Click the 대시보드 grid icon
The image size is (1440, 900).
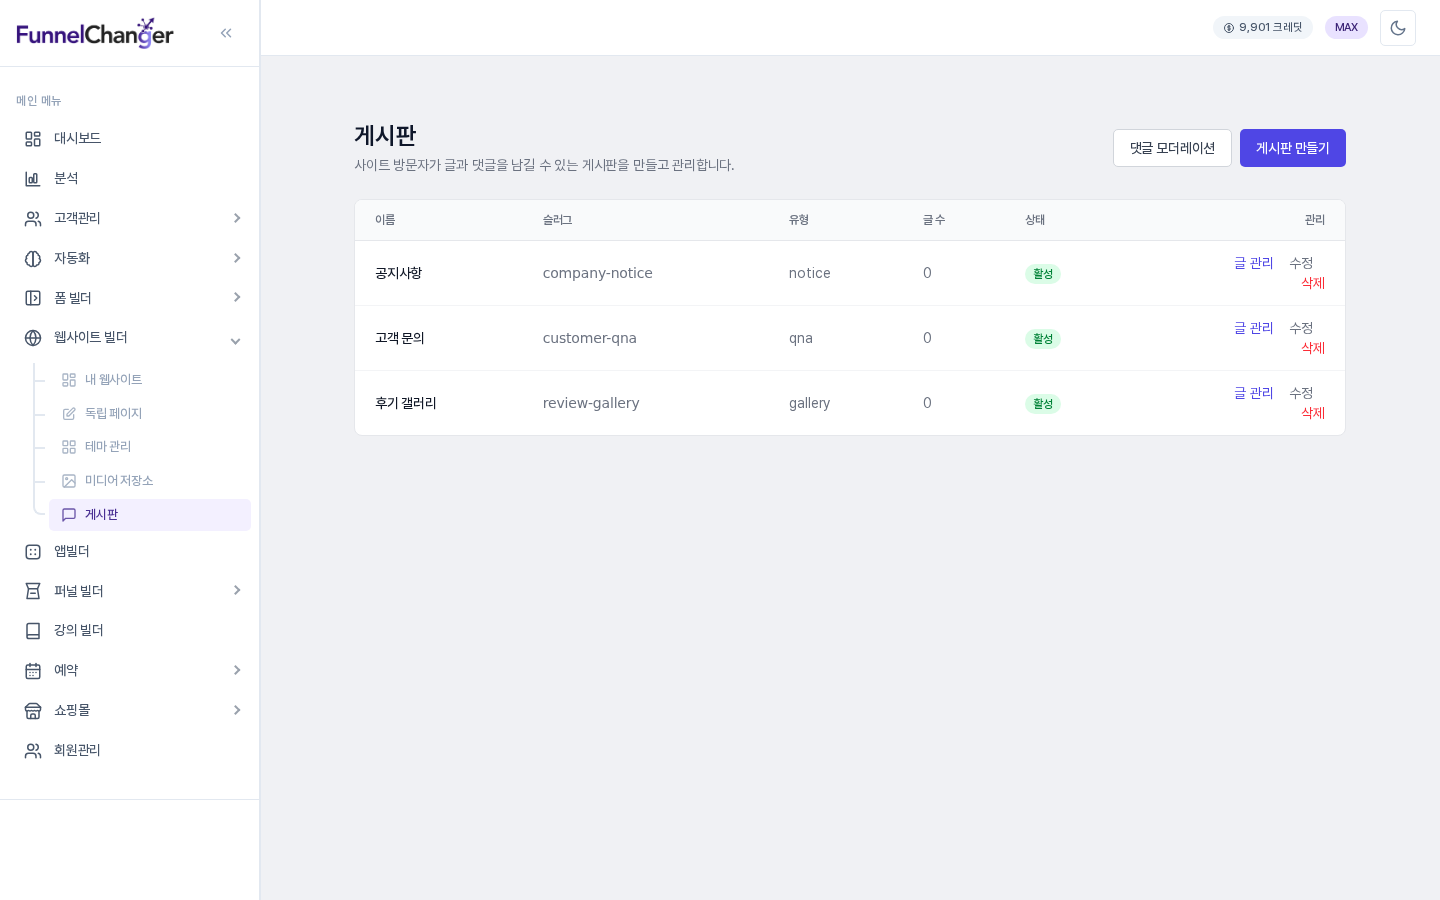point(33,139)
